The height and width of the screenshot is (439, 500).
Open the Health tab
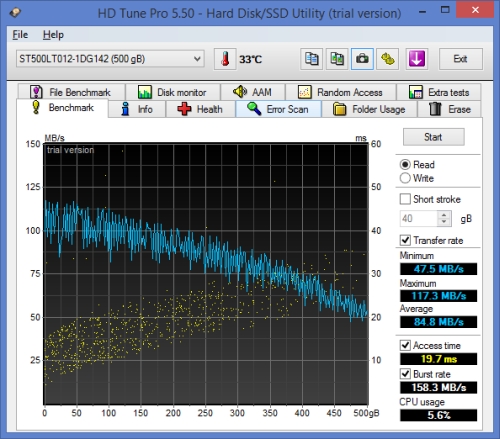[200, 109]
